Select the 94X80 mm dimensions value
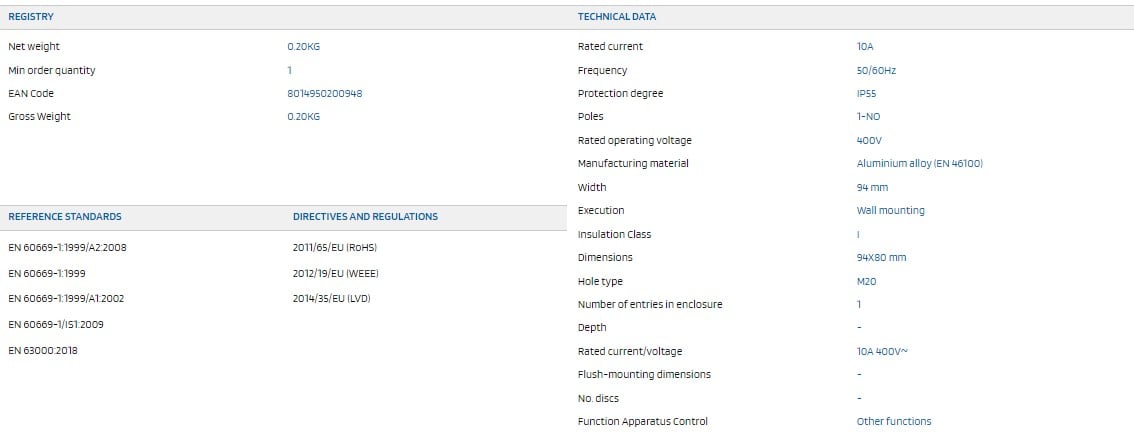1134x439 pixels. pyautogui.click(x=881, y=258)
